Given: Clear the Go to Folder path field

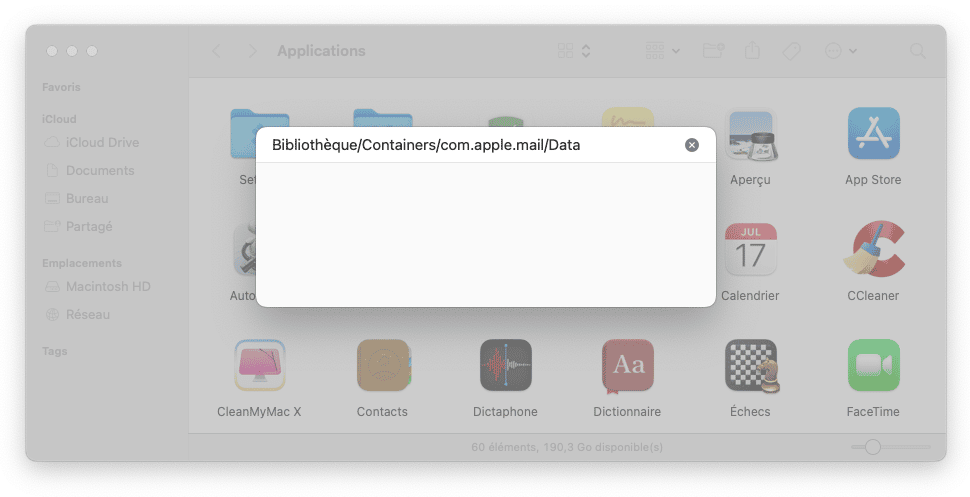Looking at the screenshot, I should click(x=692, y=145).
